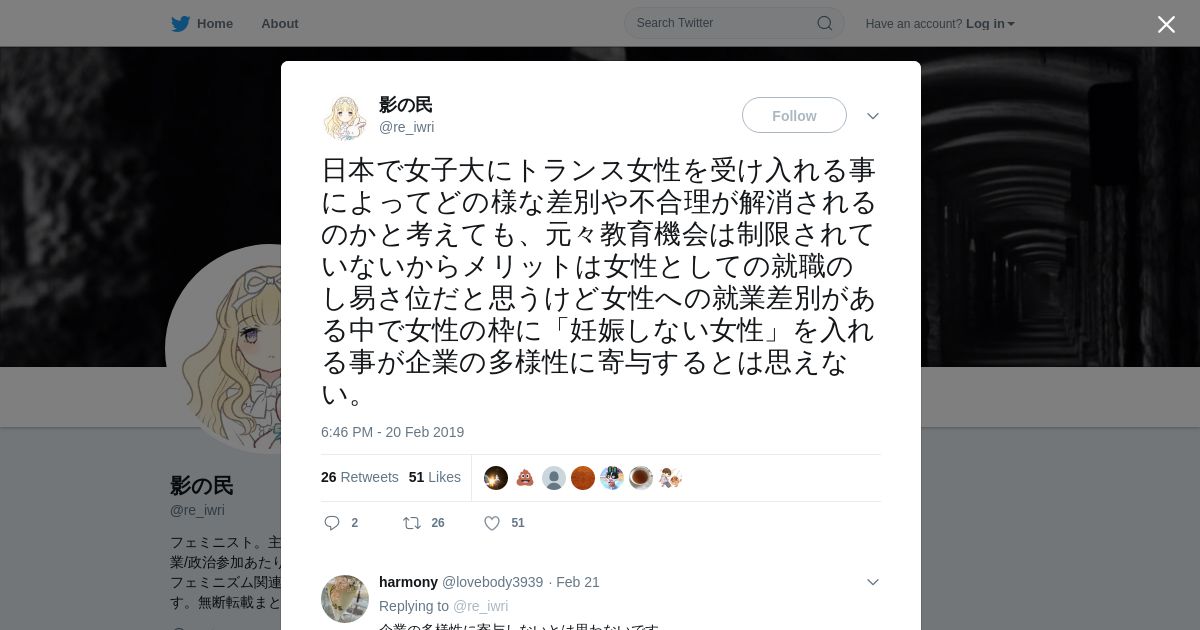Like the tweet with the heart icon

[x=492, y=523]
